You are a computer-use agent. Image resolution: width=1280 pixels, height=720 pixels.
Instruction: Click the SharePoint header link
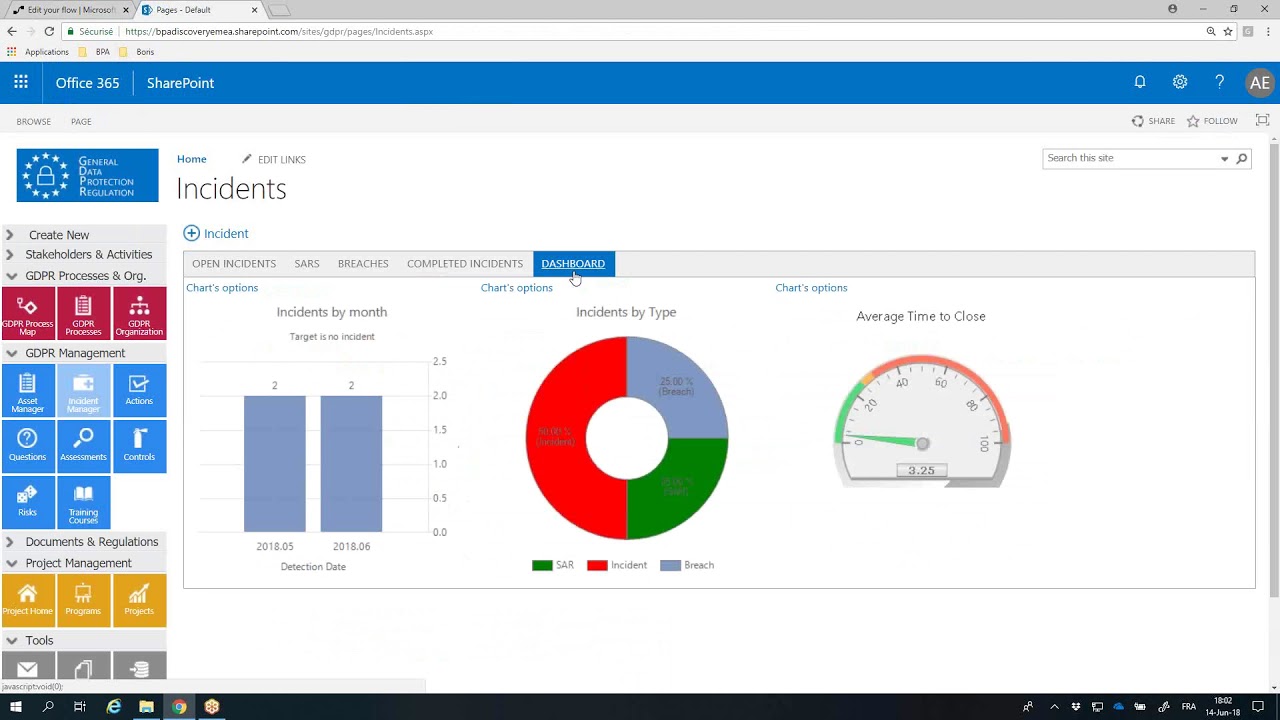coord(180,83)
